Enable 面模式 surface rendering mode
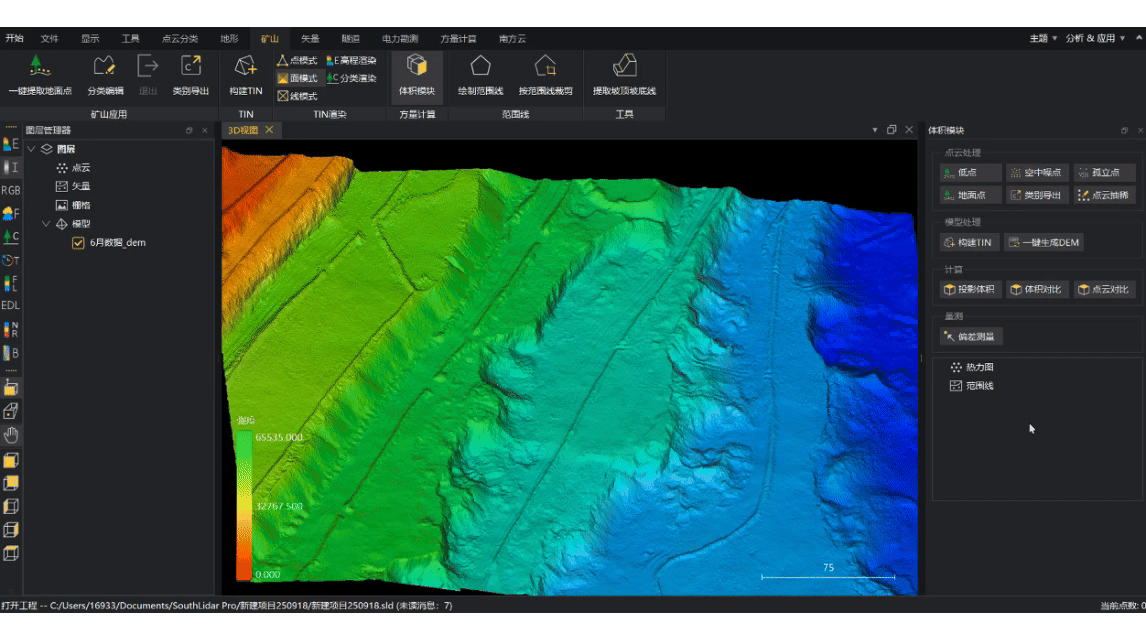Screen dimensions: 1146x640 pyautogui.click(x=297, y=78)
